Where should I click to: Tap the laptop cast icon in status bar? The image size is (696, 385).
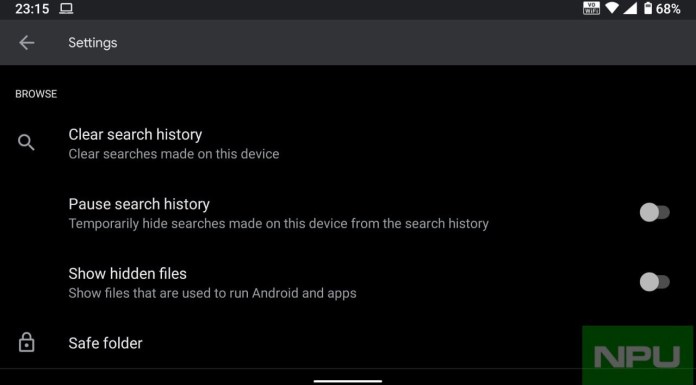pos(66,8)
